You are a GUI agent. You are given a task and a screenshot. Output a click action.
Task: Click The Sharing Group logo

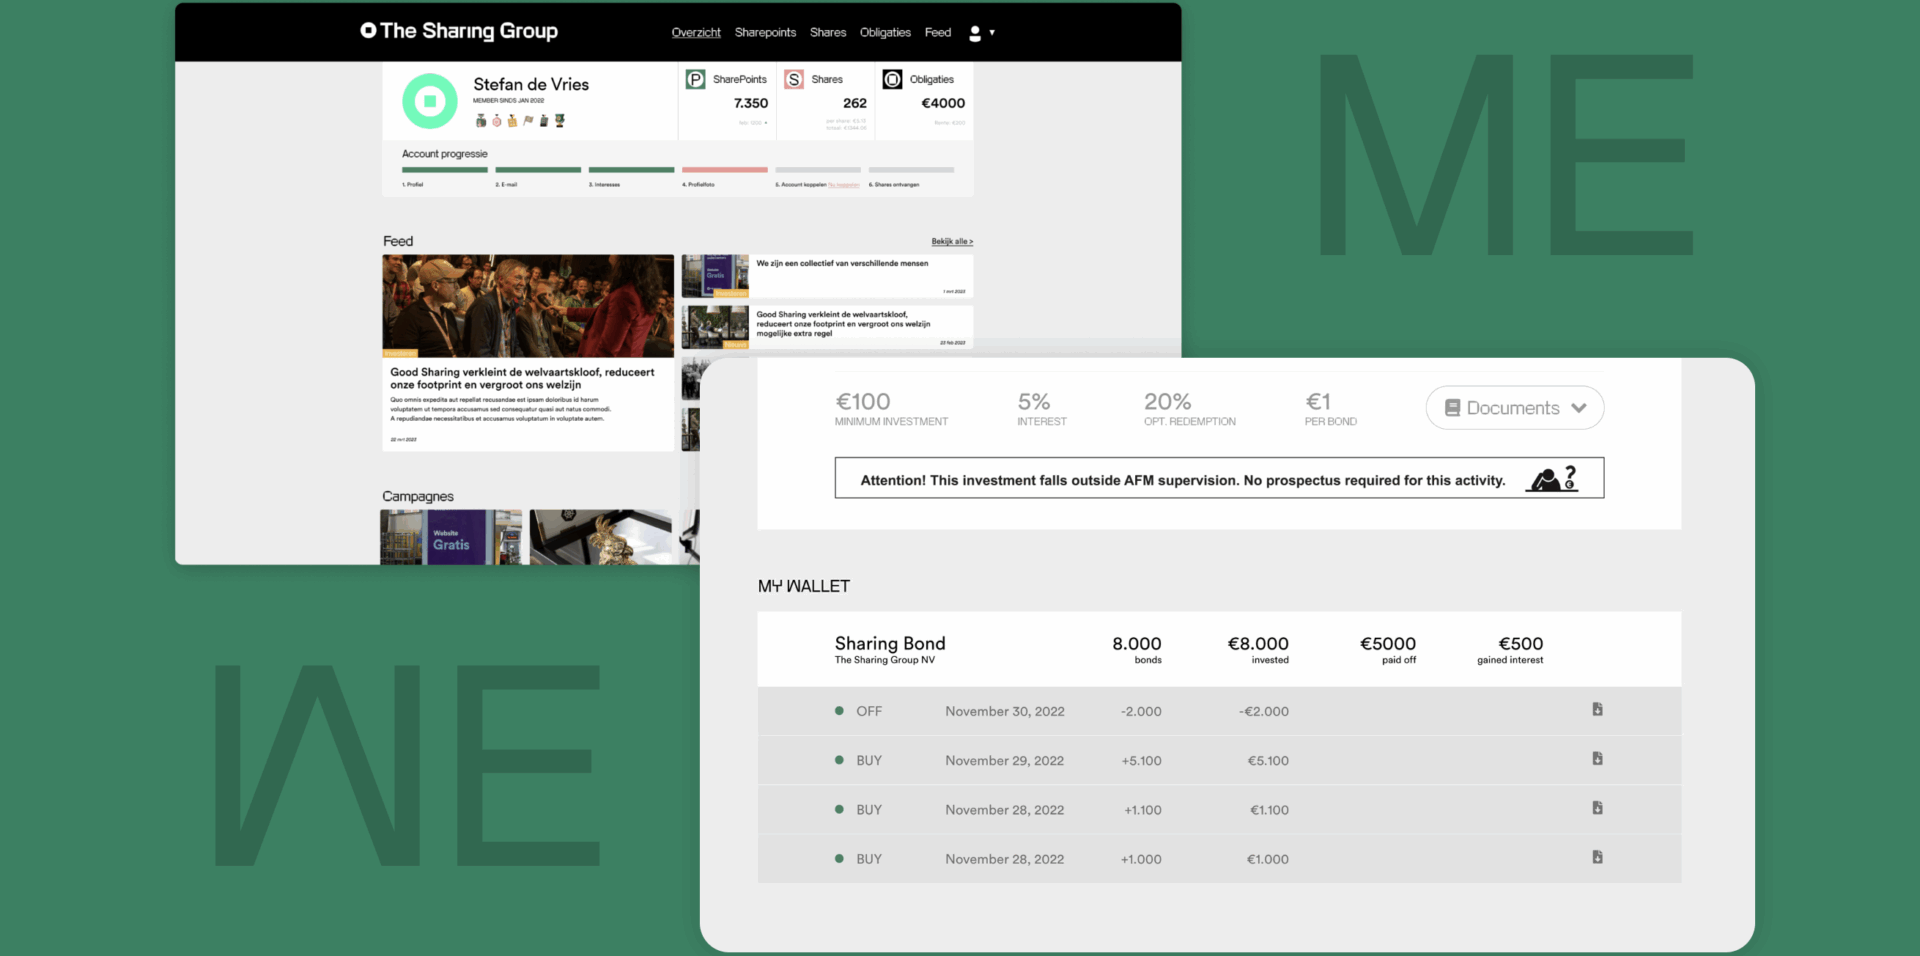coord(459,31)
